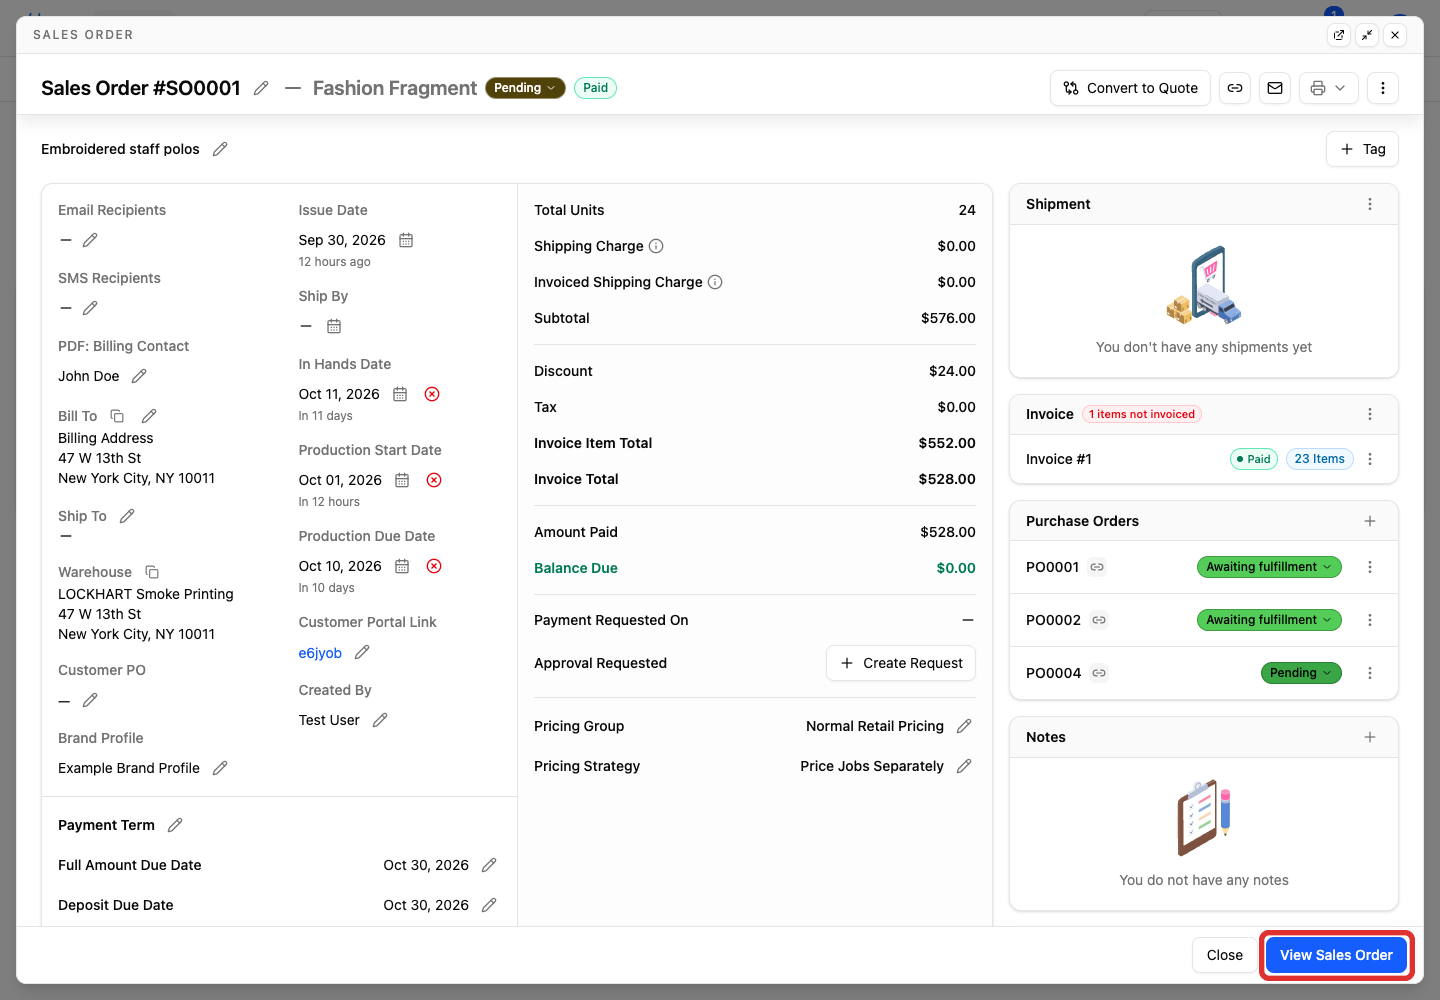Open PO0001 link icon
The height and width of the screenshot is (1000, 1440).
pyautogui.click(x=1097, y=567)
